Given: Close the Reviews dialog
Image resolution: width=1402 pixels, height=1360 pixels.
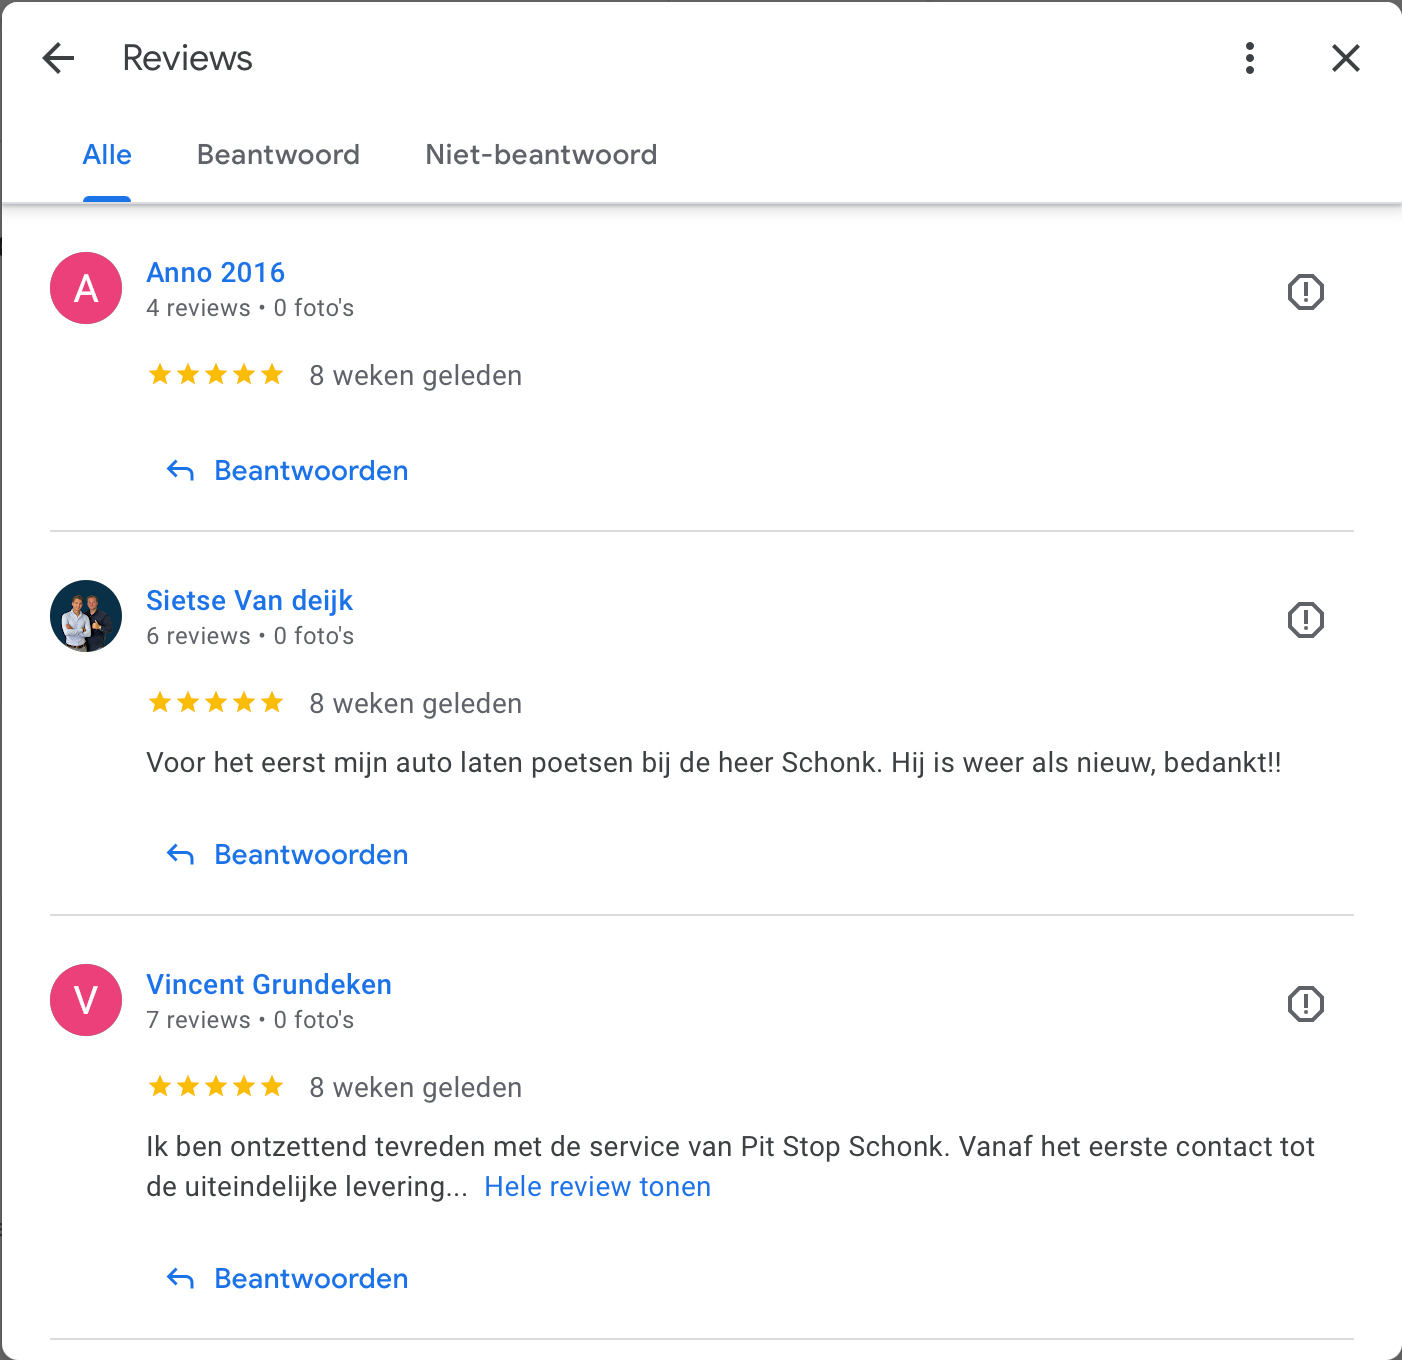Looking at the screenshot, I should coord(1346,58).
